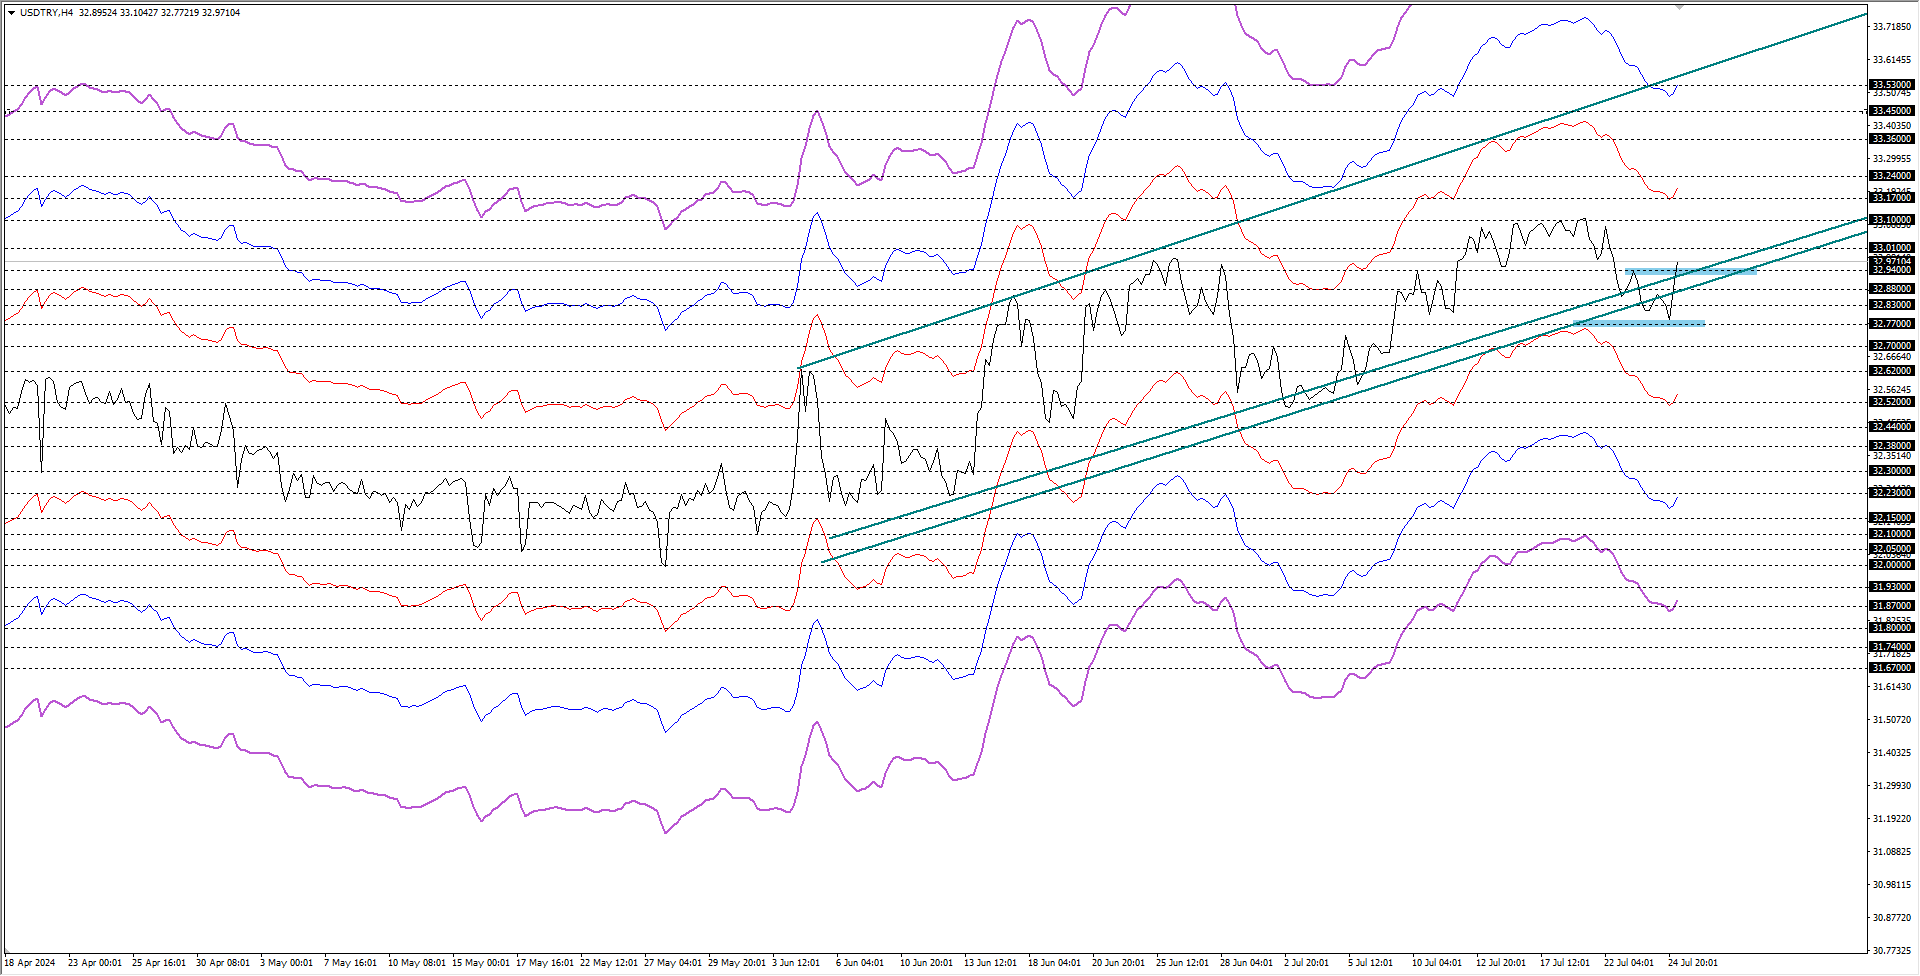Click the 20 Jun 20:01 time label

(x=1119, y=963)
